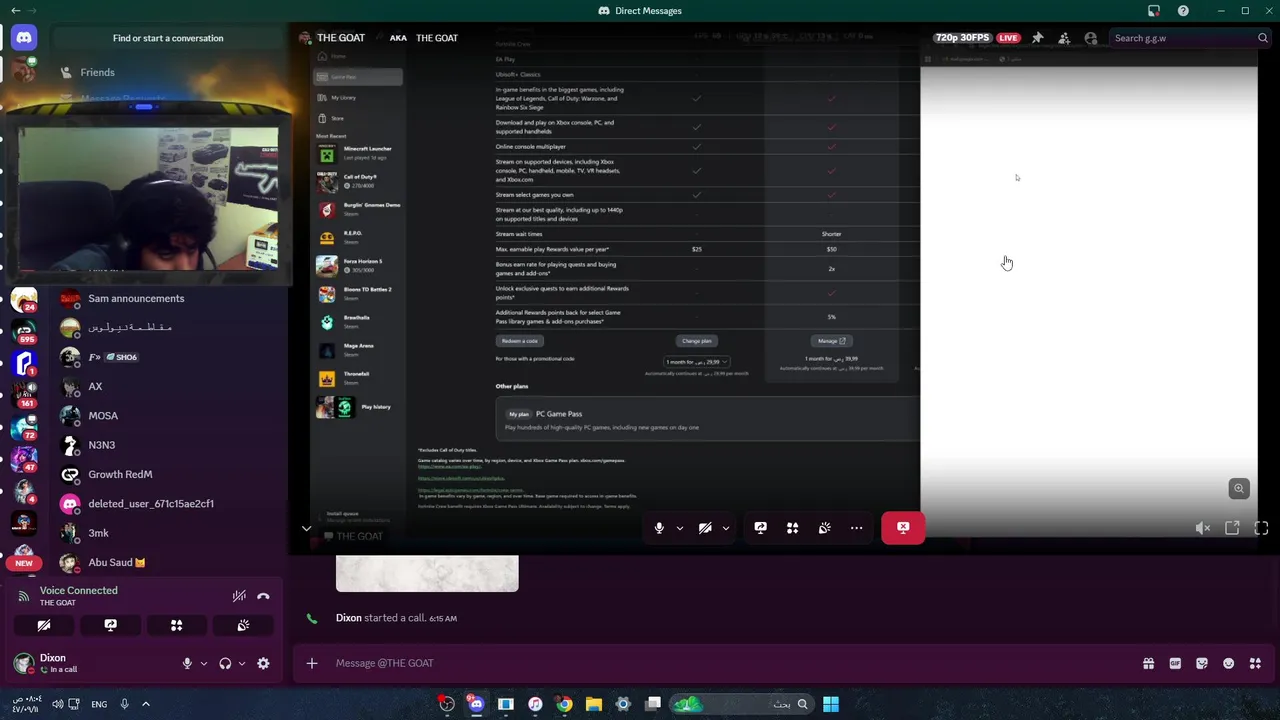This screenshot has width=1280, height=720.
Task: Open Discord Direct Messages home icon
Action: point(24,38)
